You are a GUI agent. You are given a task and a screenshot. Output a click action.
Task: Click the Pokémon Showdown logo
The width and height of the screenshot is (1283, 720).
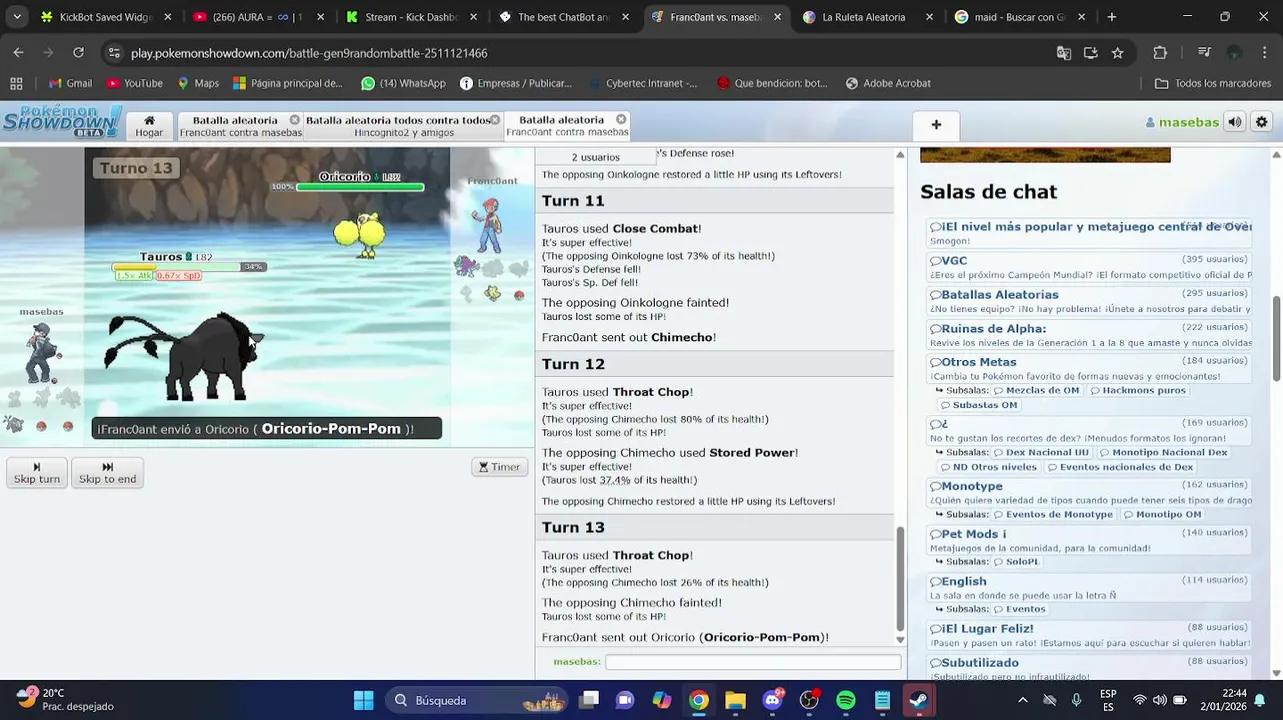pos(62,122)
